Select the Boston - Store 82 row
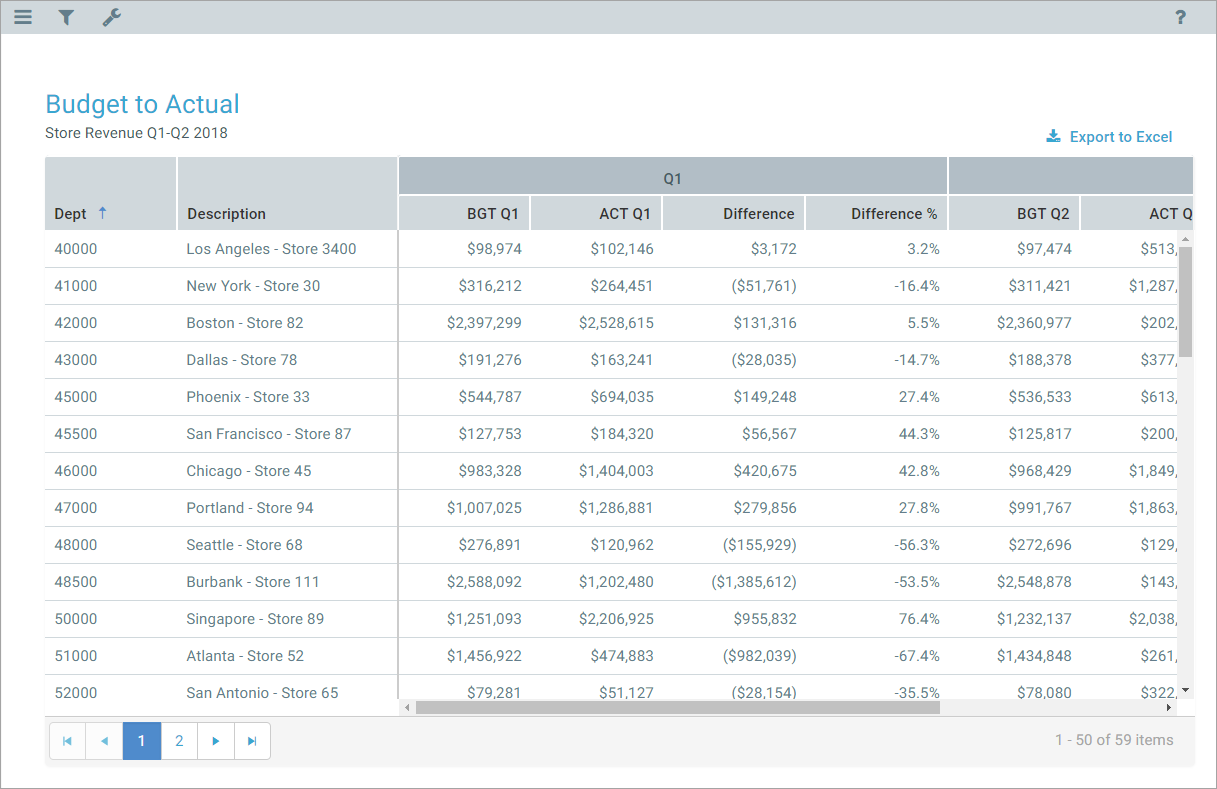The height and width of the screenshot is (789, 1217). pyautogui.click(x=245, y=323)
